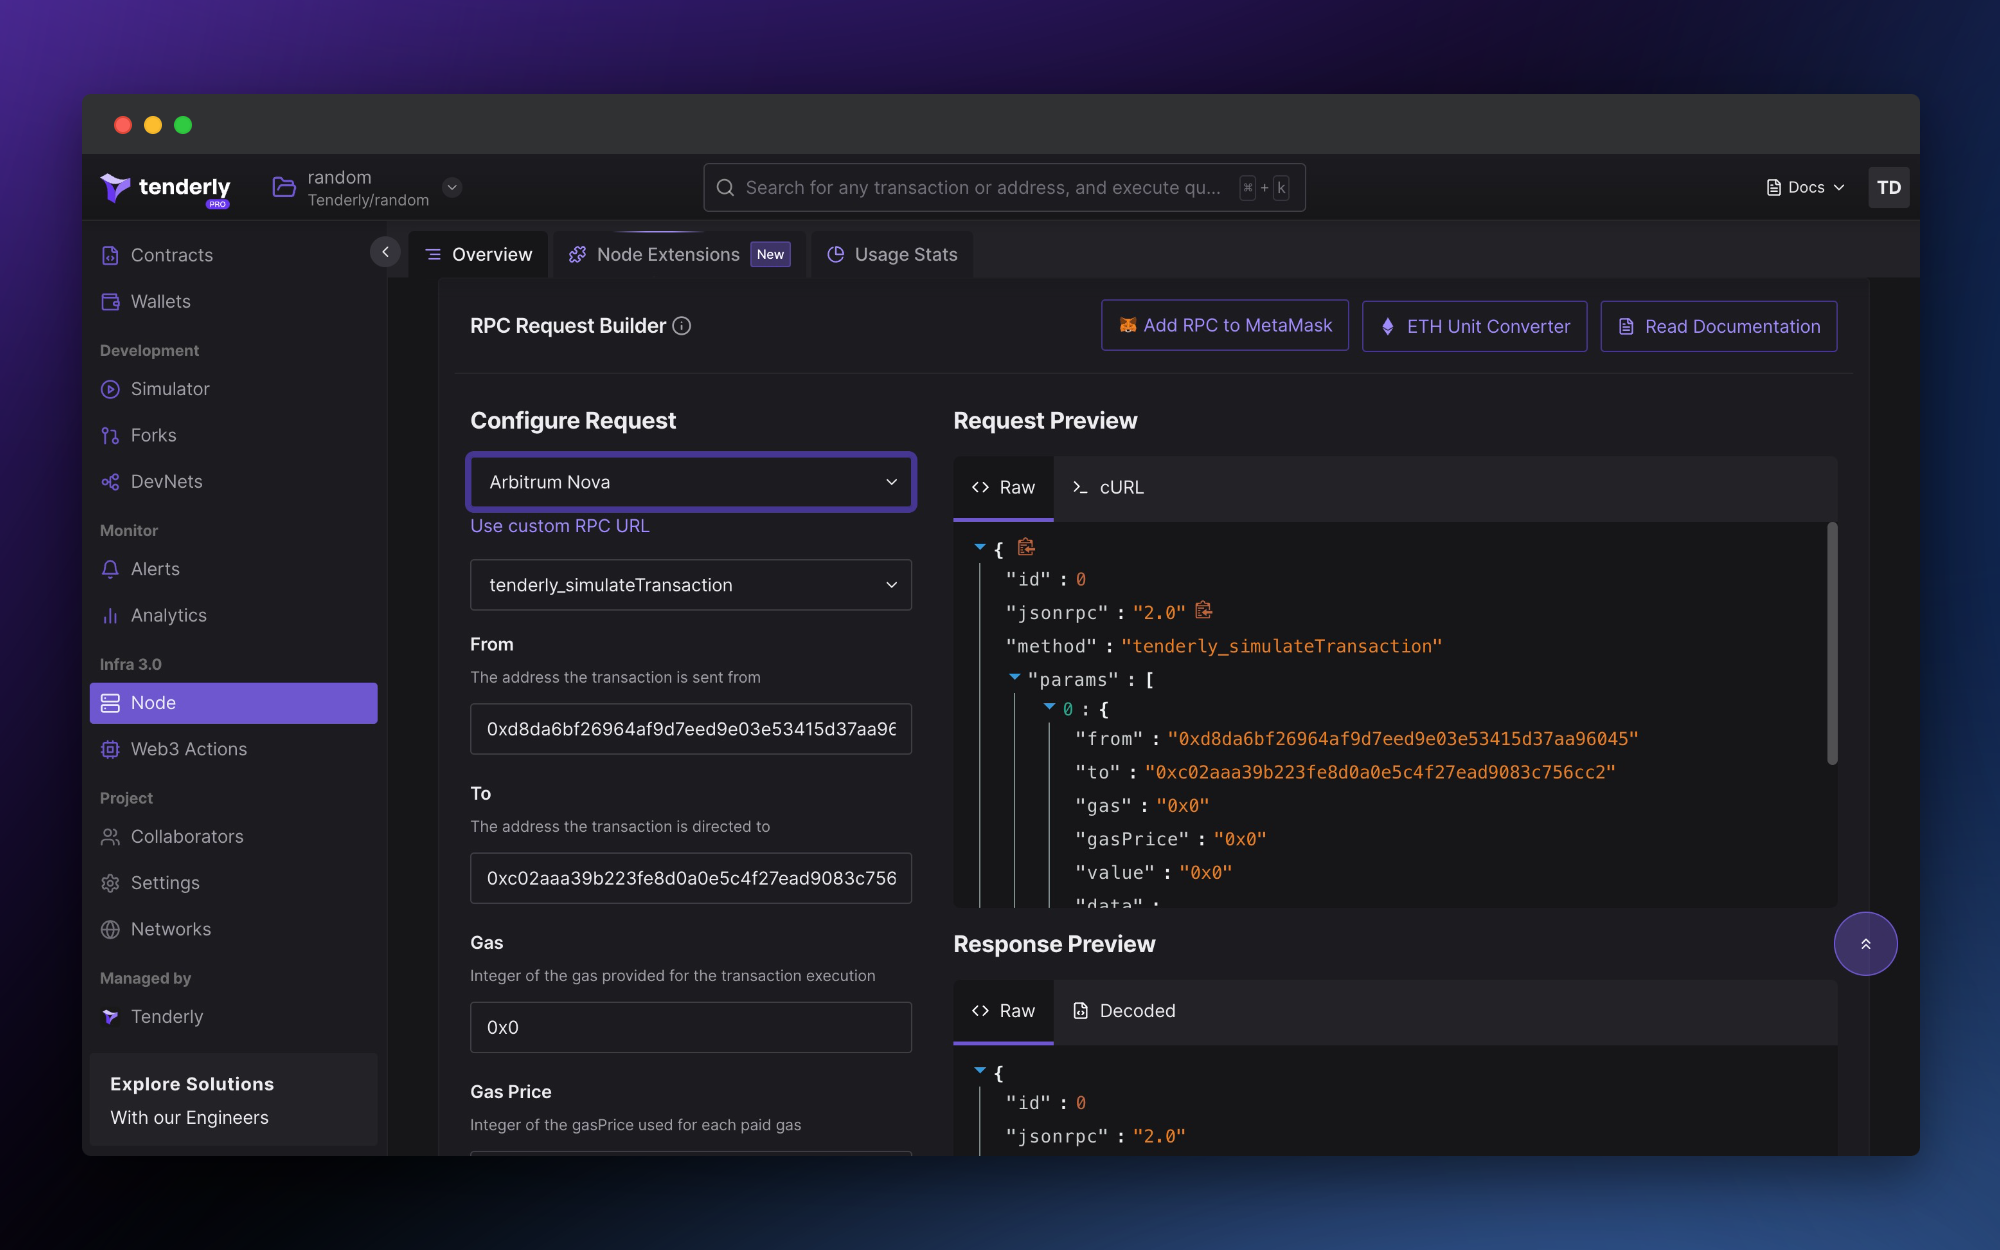This screenshot has height=1250, width=2000.
Task: Switch request preview to cURL tab
Action: click(x=1108, y=488)
